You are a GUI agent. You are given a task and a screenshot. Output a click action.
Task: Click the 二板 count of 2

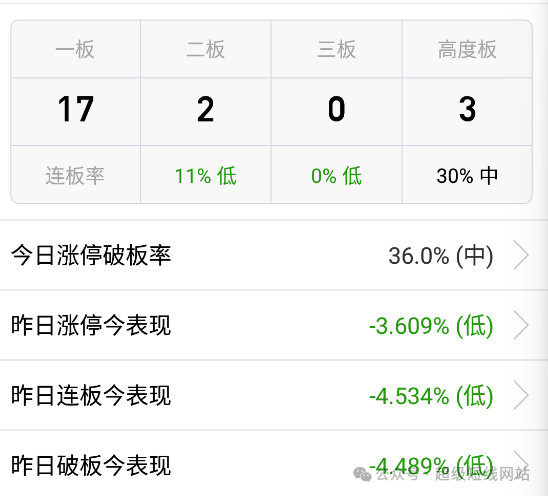pos(206,109)
